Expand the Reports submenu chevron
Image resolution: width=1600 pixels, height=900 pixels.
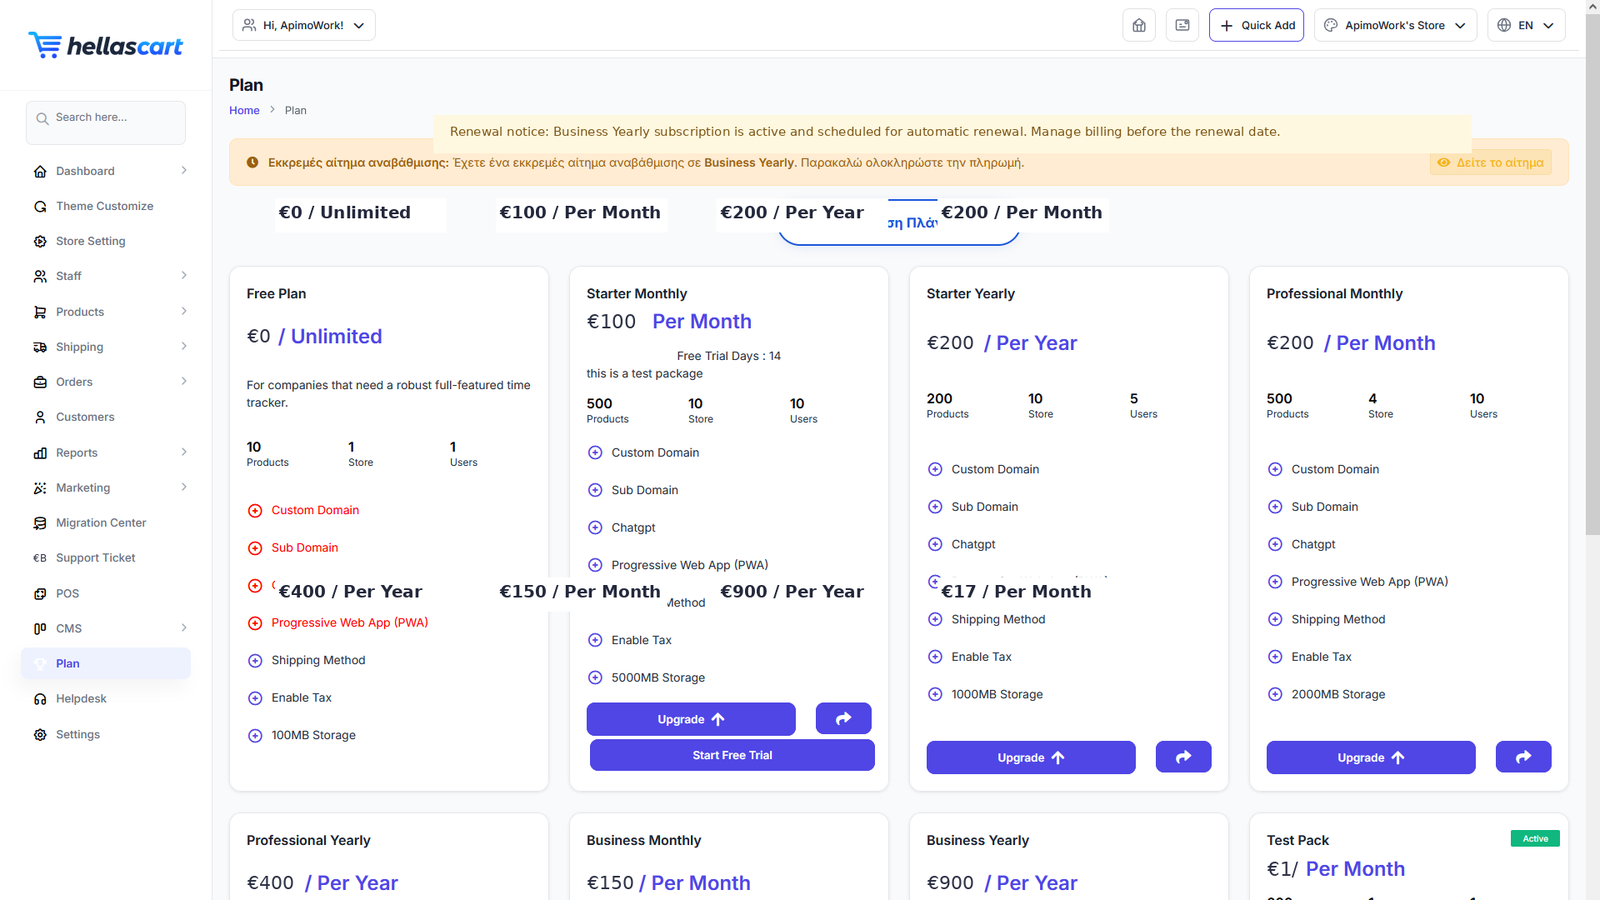pyautogui.click(x=184, y=453)
